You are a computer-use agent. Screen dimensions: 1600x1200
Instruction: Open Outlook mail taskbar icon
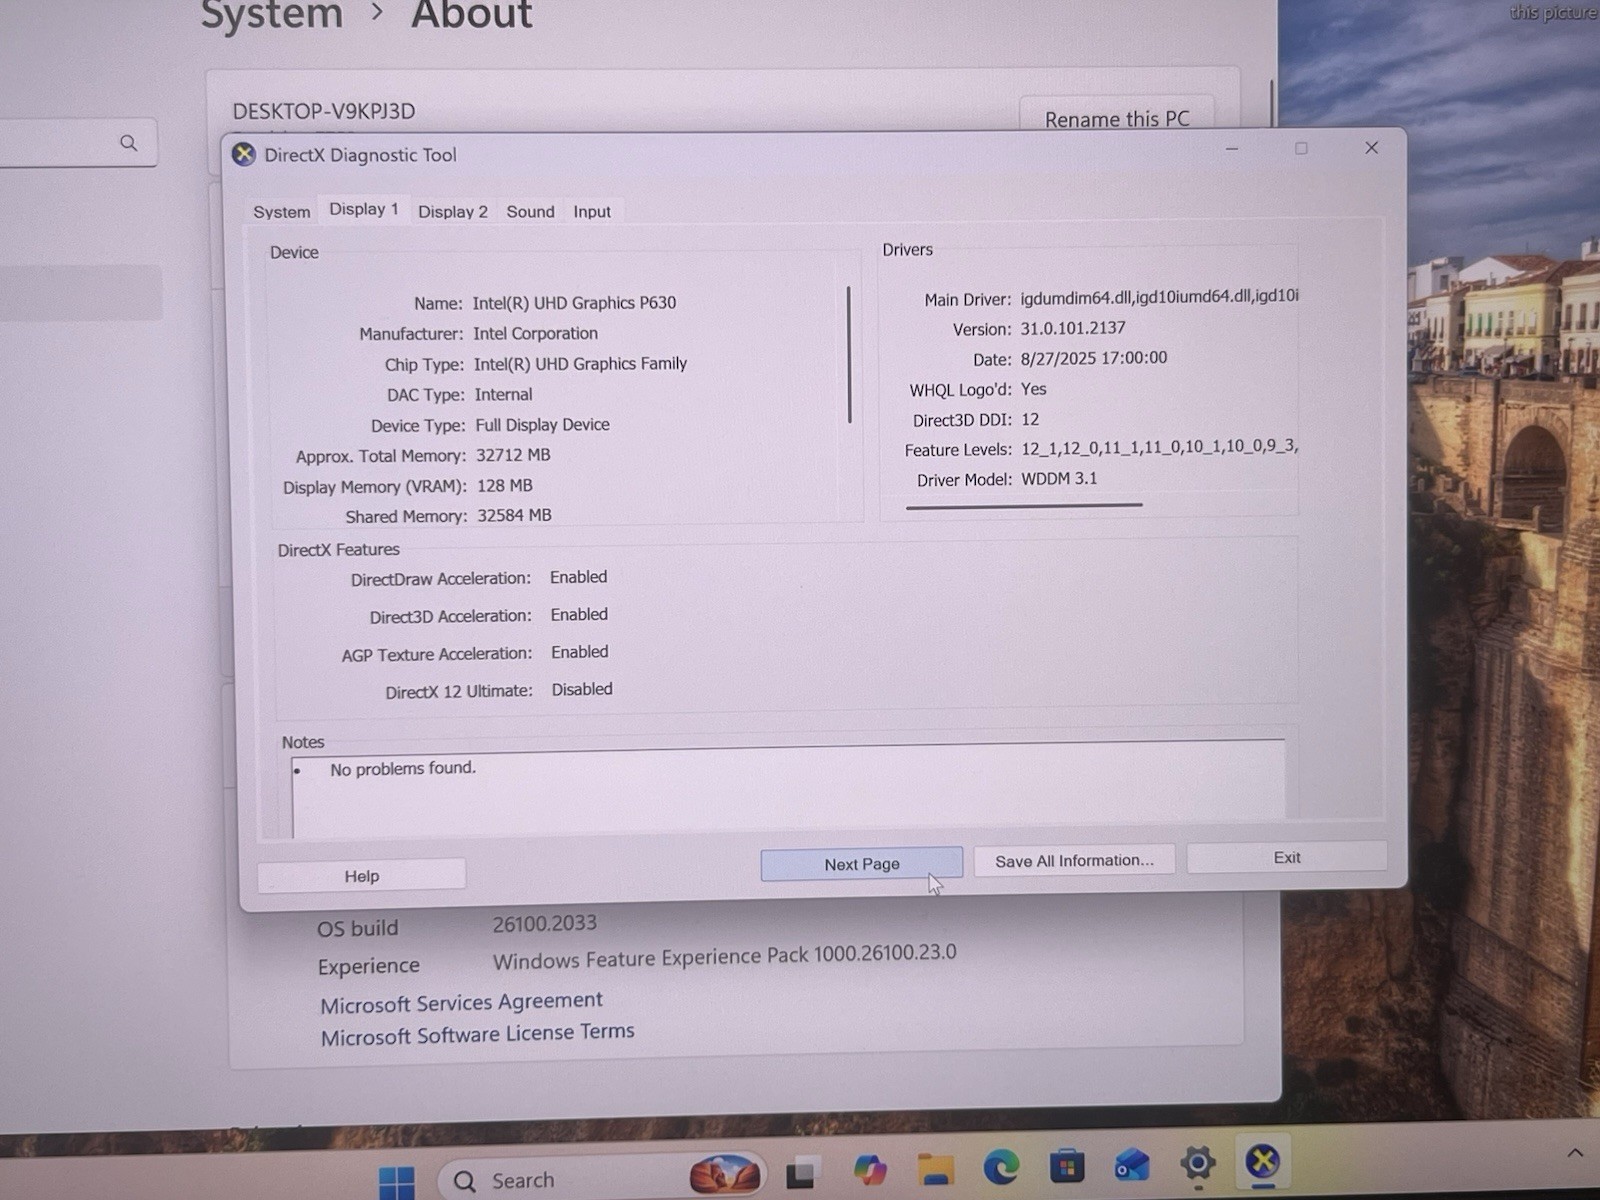click(x=1132, y=1165)
